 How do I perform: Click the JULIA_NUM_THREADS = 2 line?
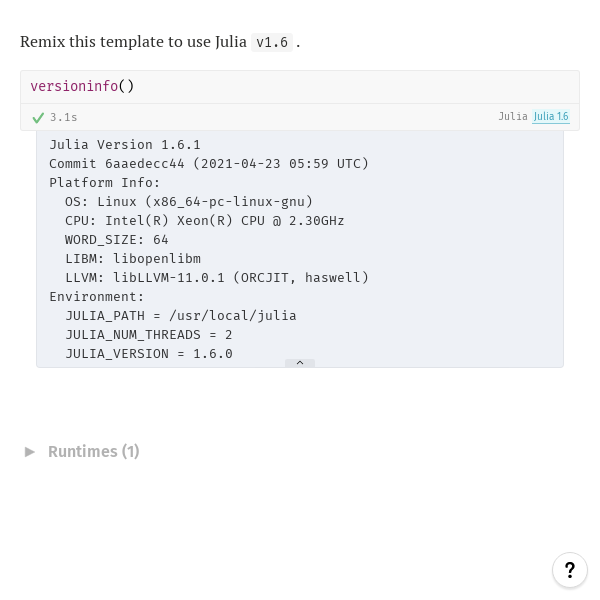pos(149,335)
